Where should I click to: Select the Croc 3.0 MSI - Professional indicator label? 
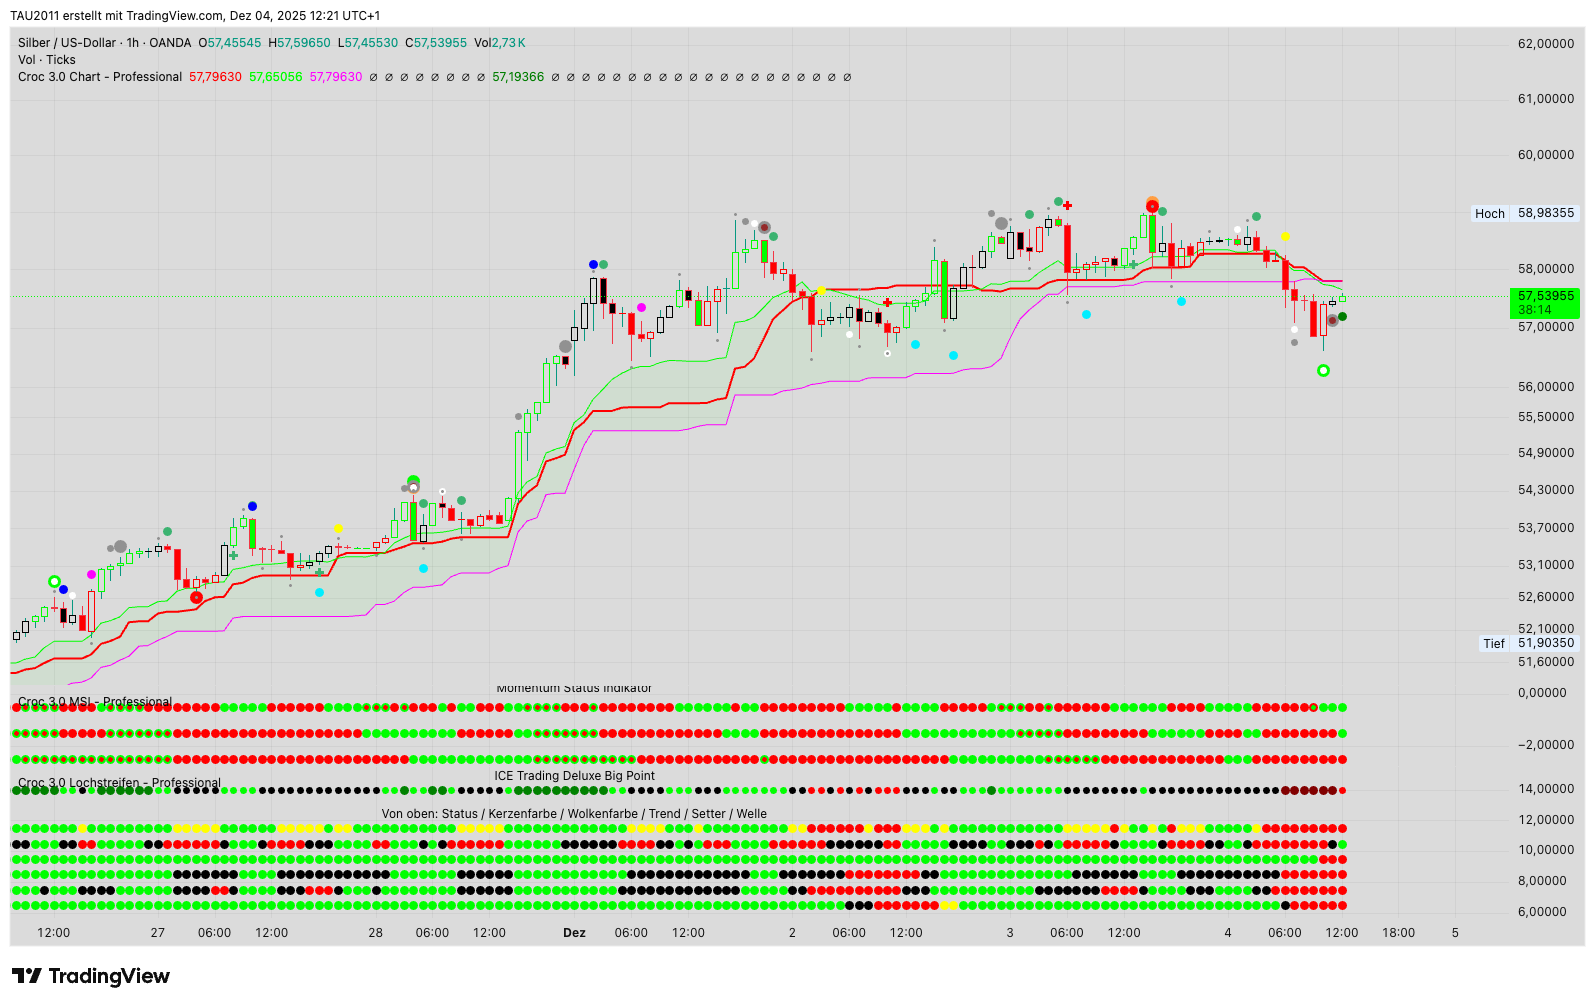pyautogui.click(x=95, y=701)
